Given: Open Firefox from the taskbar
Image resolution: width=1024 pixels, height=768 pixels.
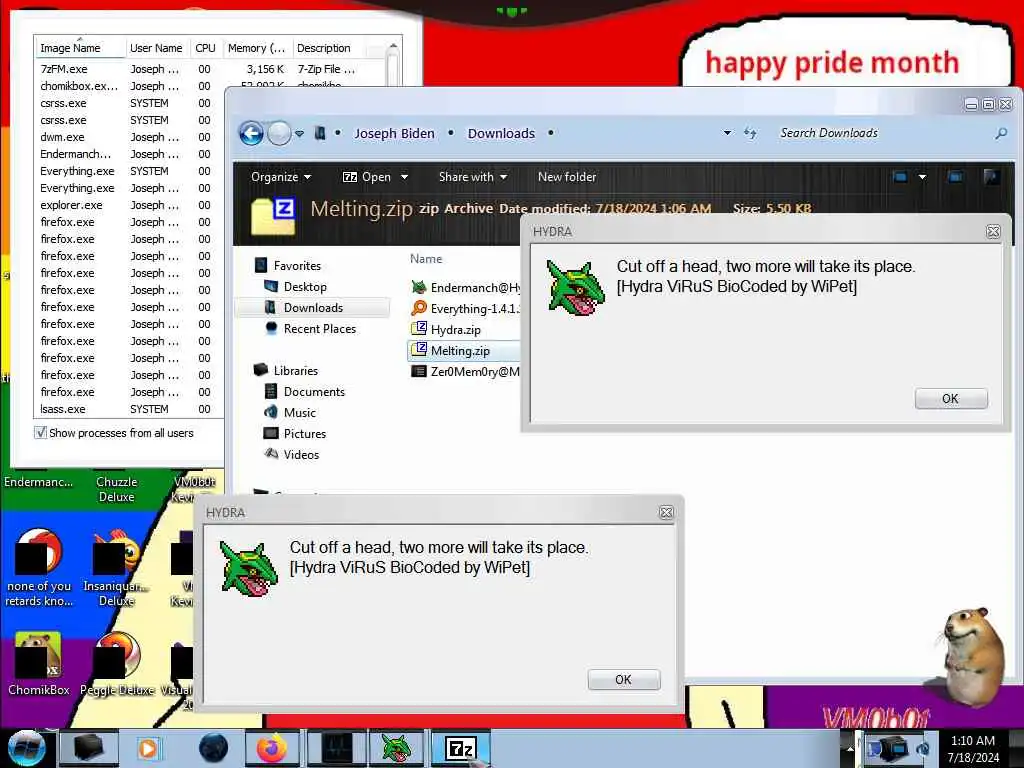Looking at the screenshot, I should click(271, 748).
